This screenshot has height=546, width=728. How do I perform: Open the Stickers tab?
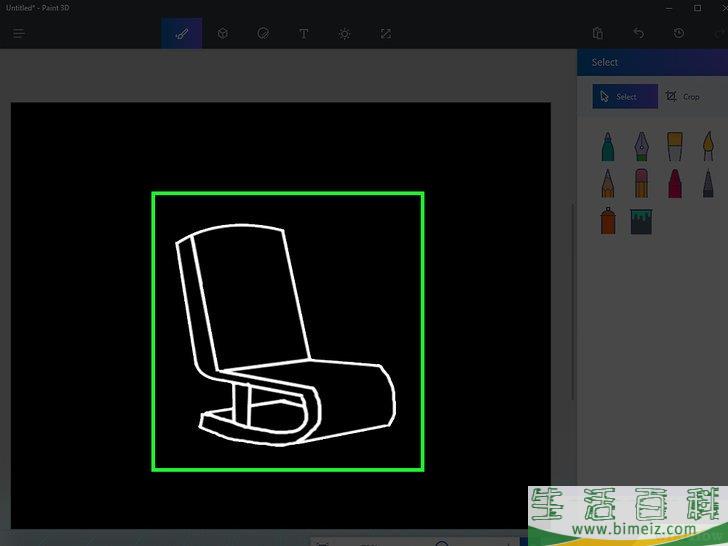(263, 33)
